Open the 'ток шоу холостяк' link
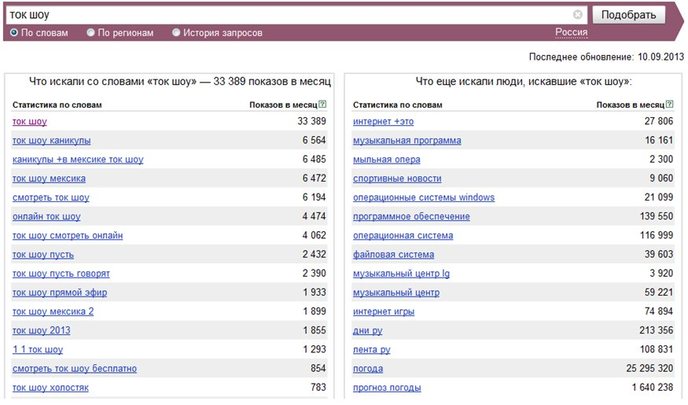This screenshot has width=688, height=405. coord(50,387)
